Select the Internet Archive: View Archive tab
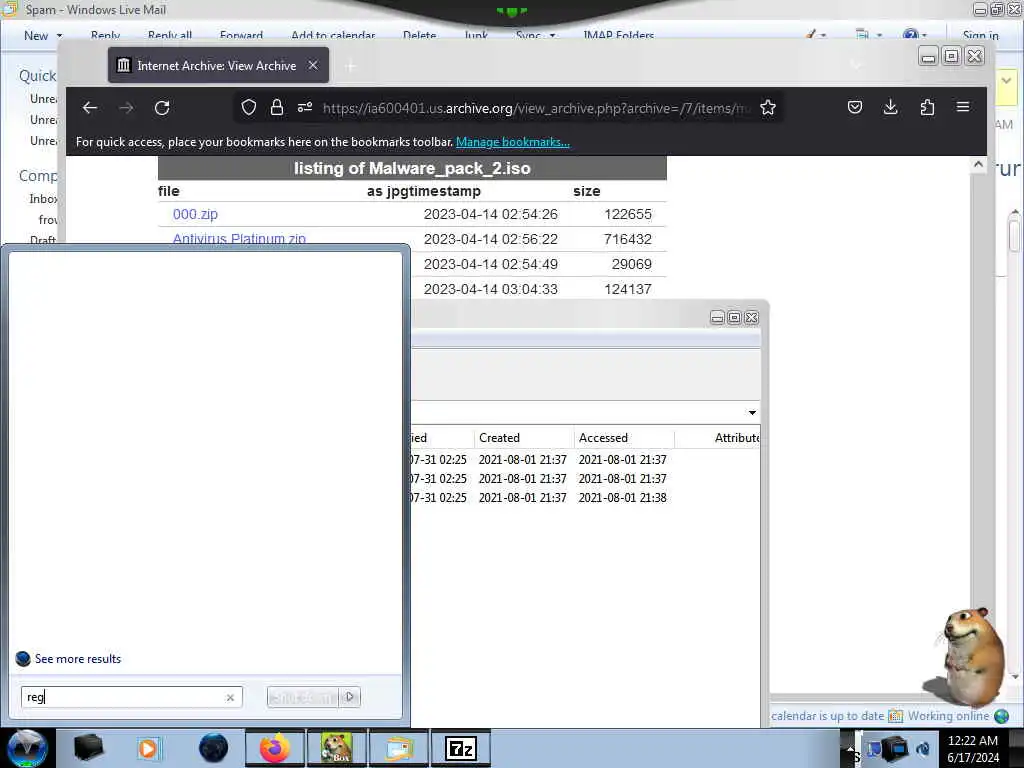 (x=218, y=65)
